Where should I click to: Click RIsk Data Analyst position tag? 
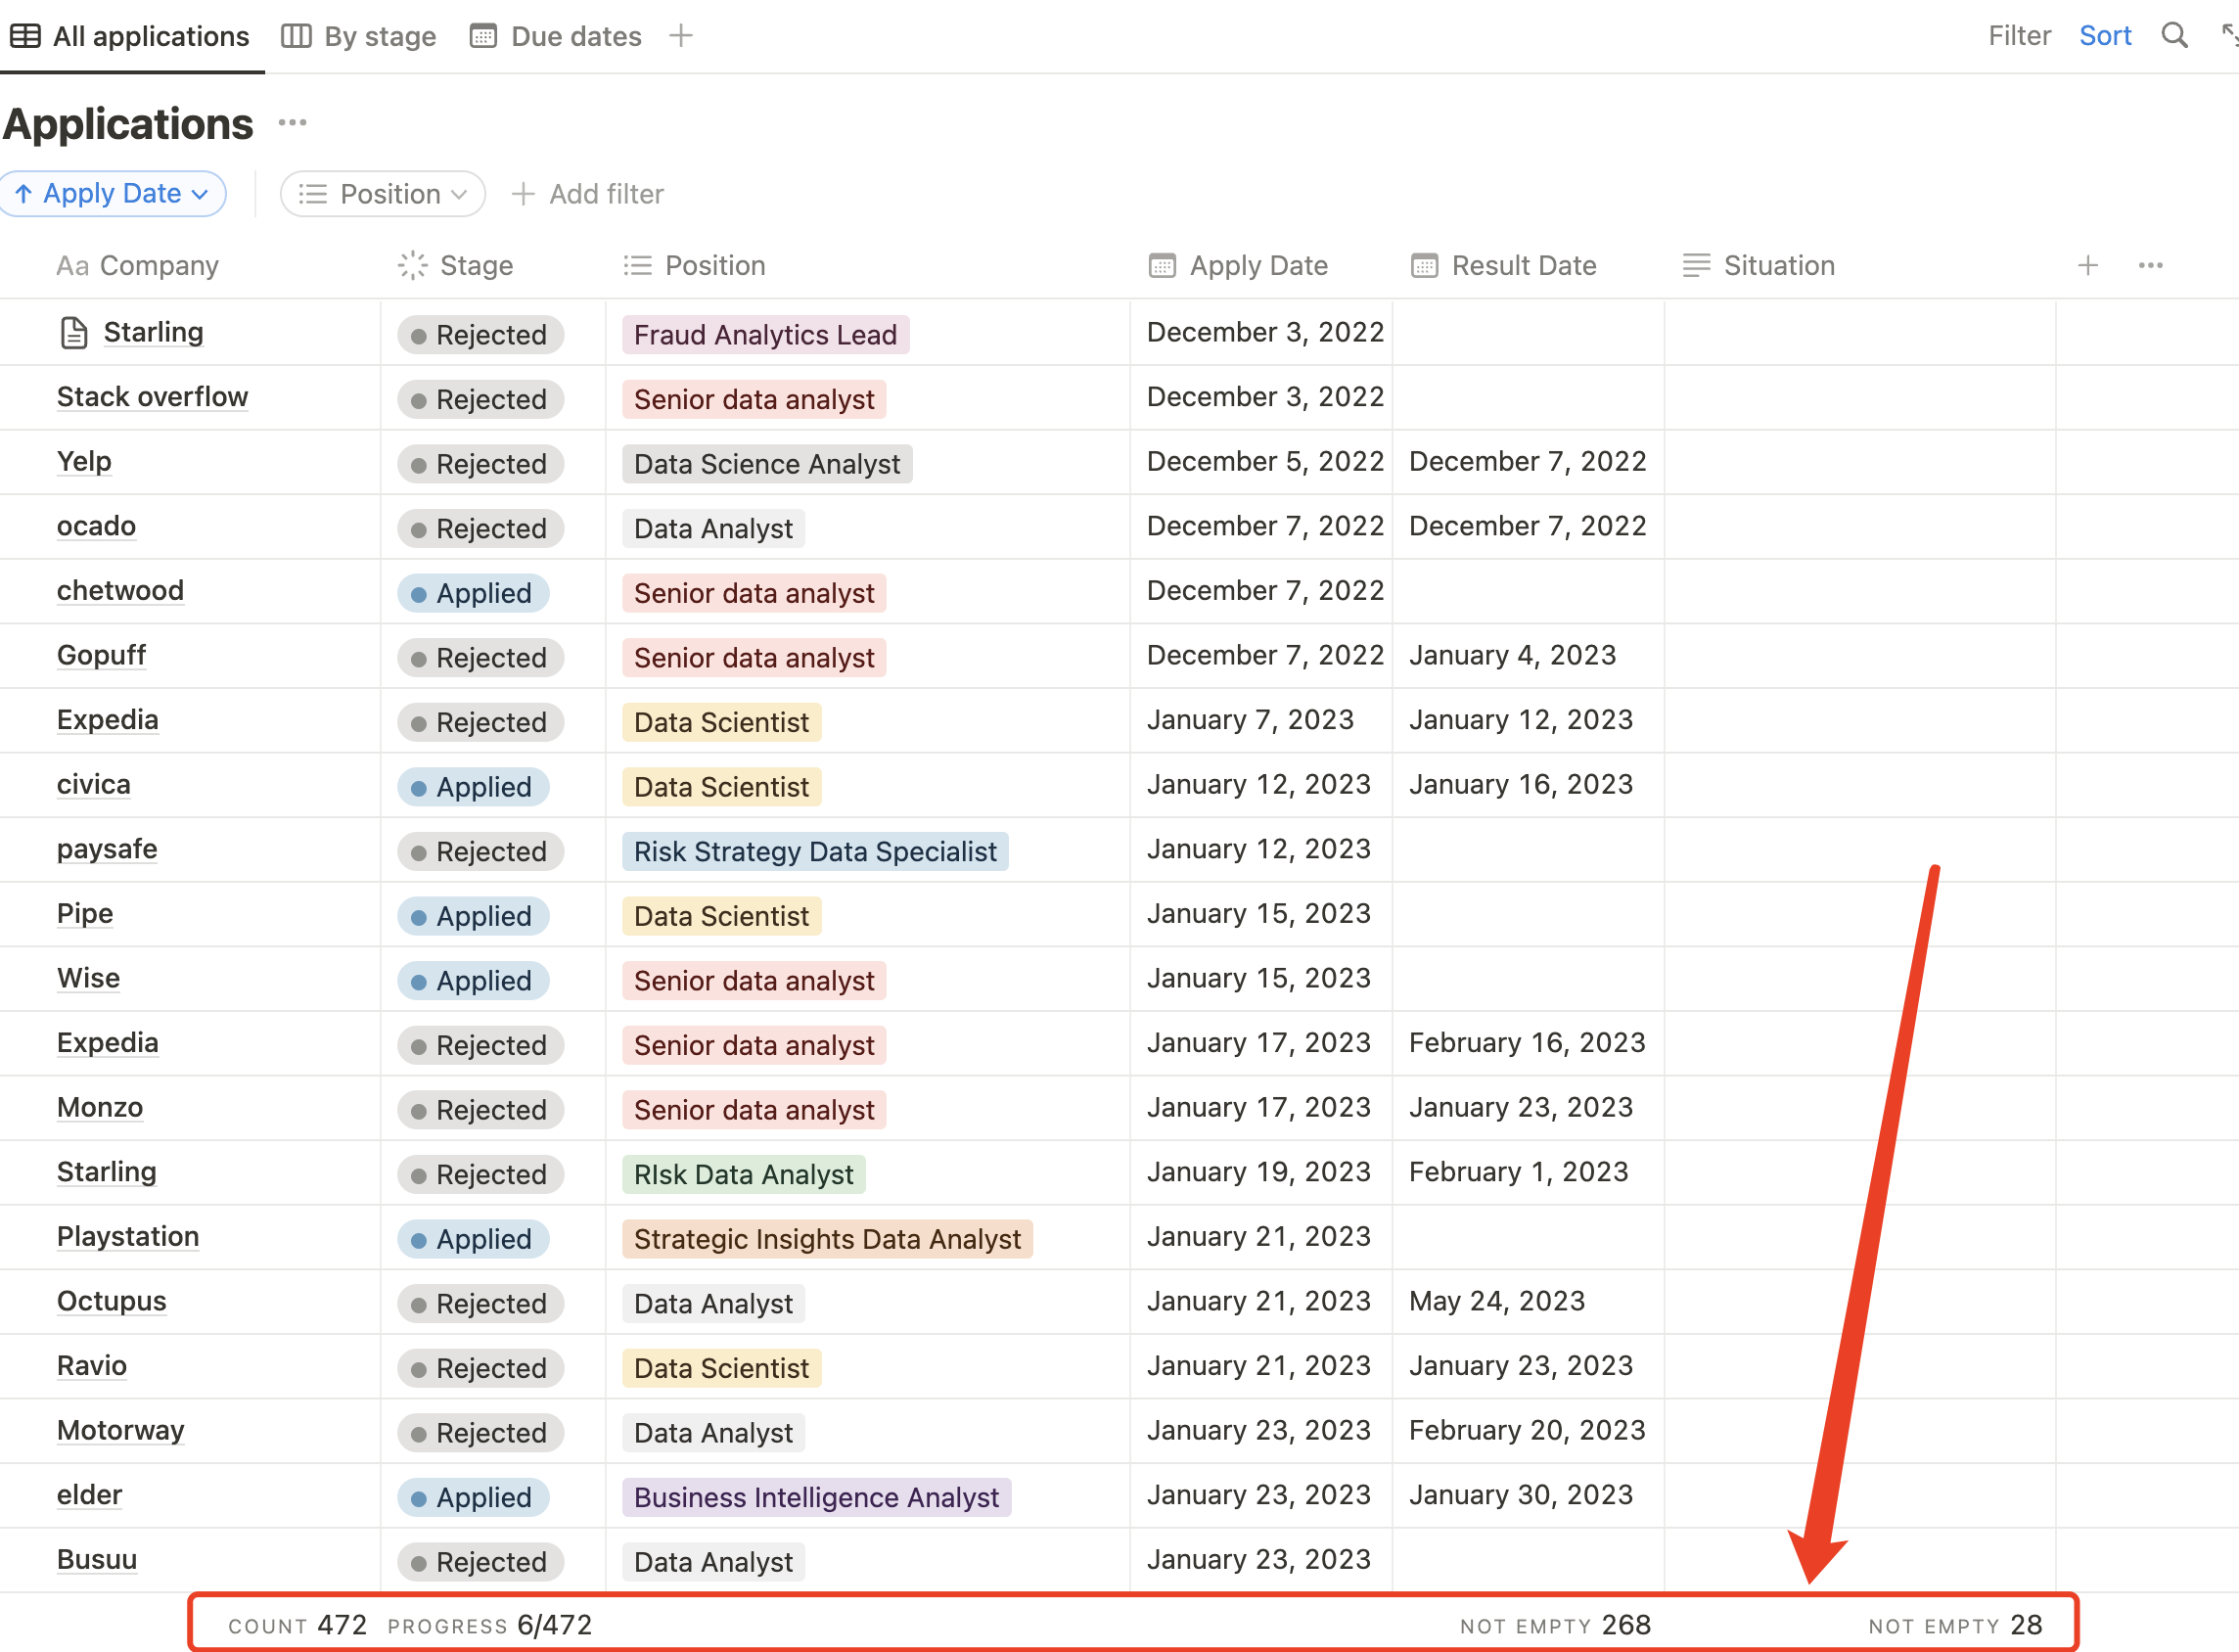pyautogui.click(x=743, y=1175)
